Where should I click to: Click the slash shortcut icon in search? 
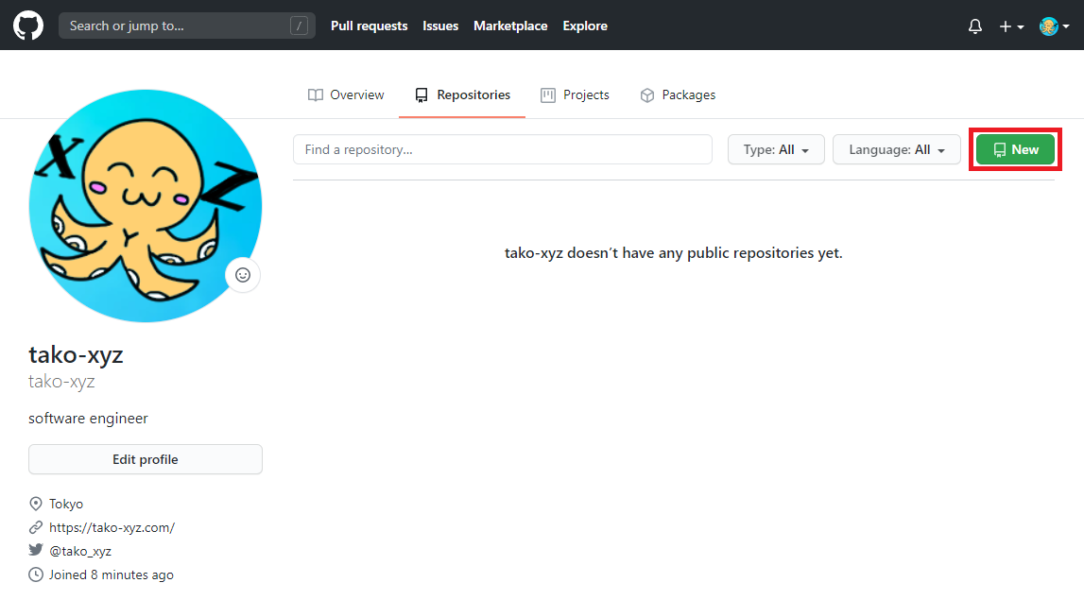[x=299, y=26]
